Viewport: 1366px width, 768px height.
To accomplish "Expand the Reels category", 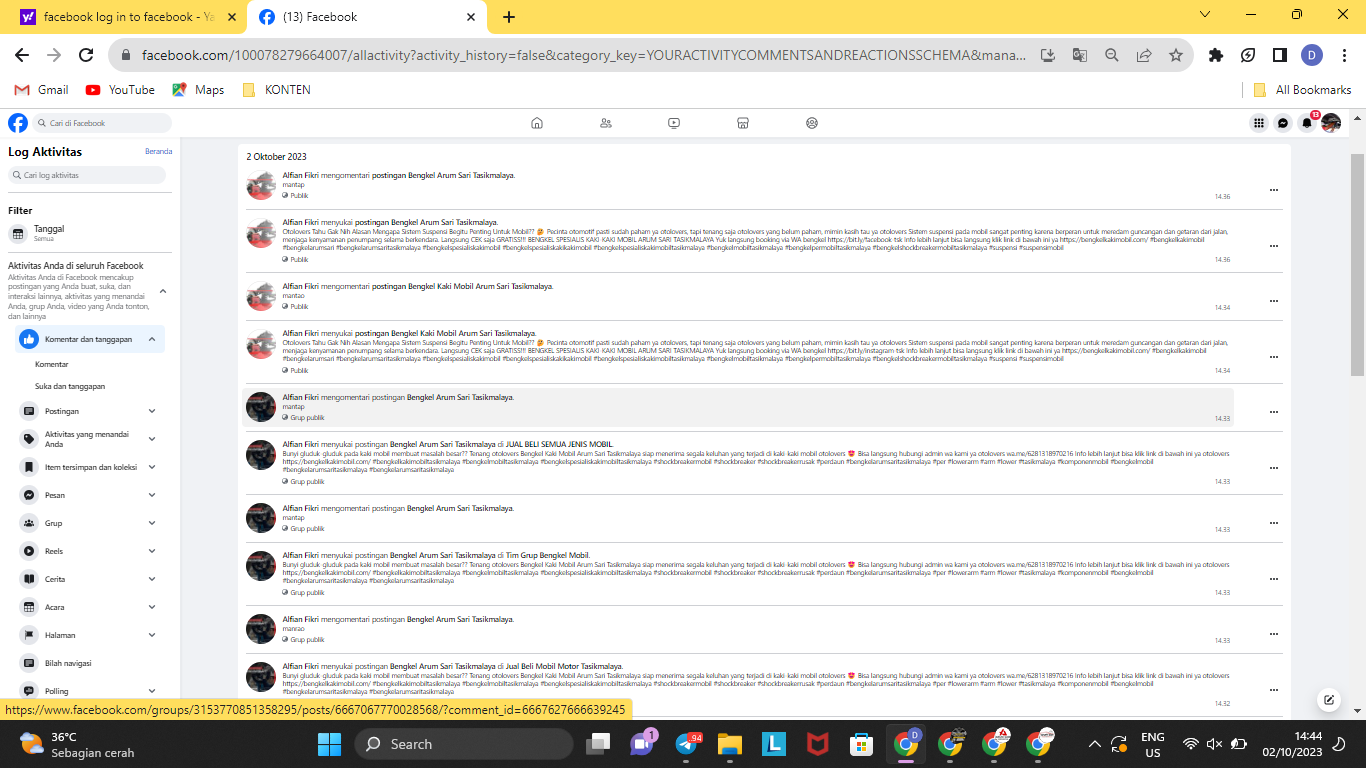I will coord(152,551).
